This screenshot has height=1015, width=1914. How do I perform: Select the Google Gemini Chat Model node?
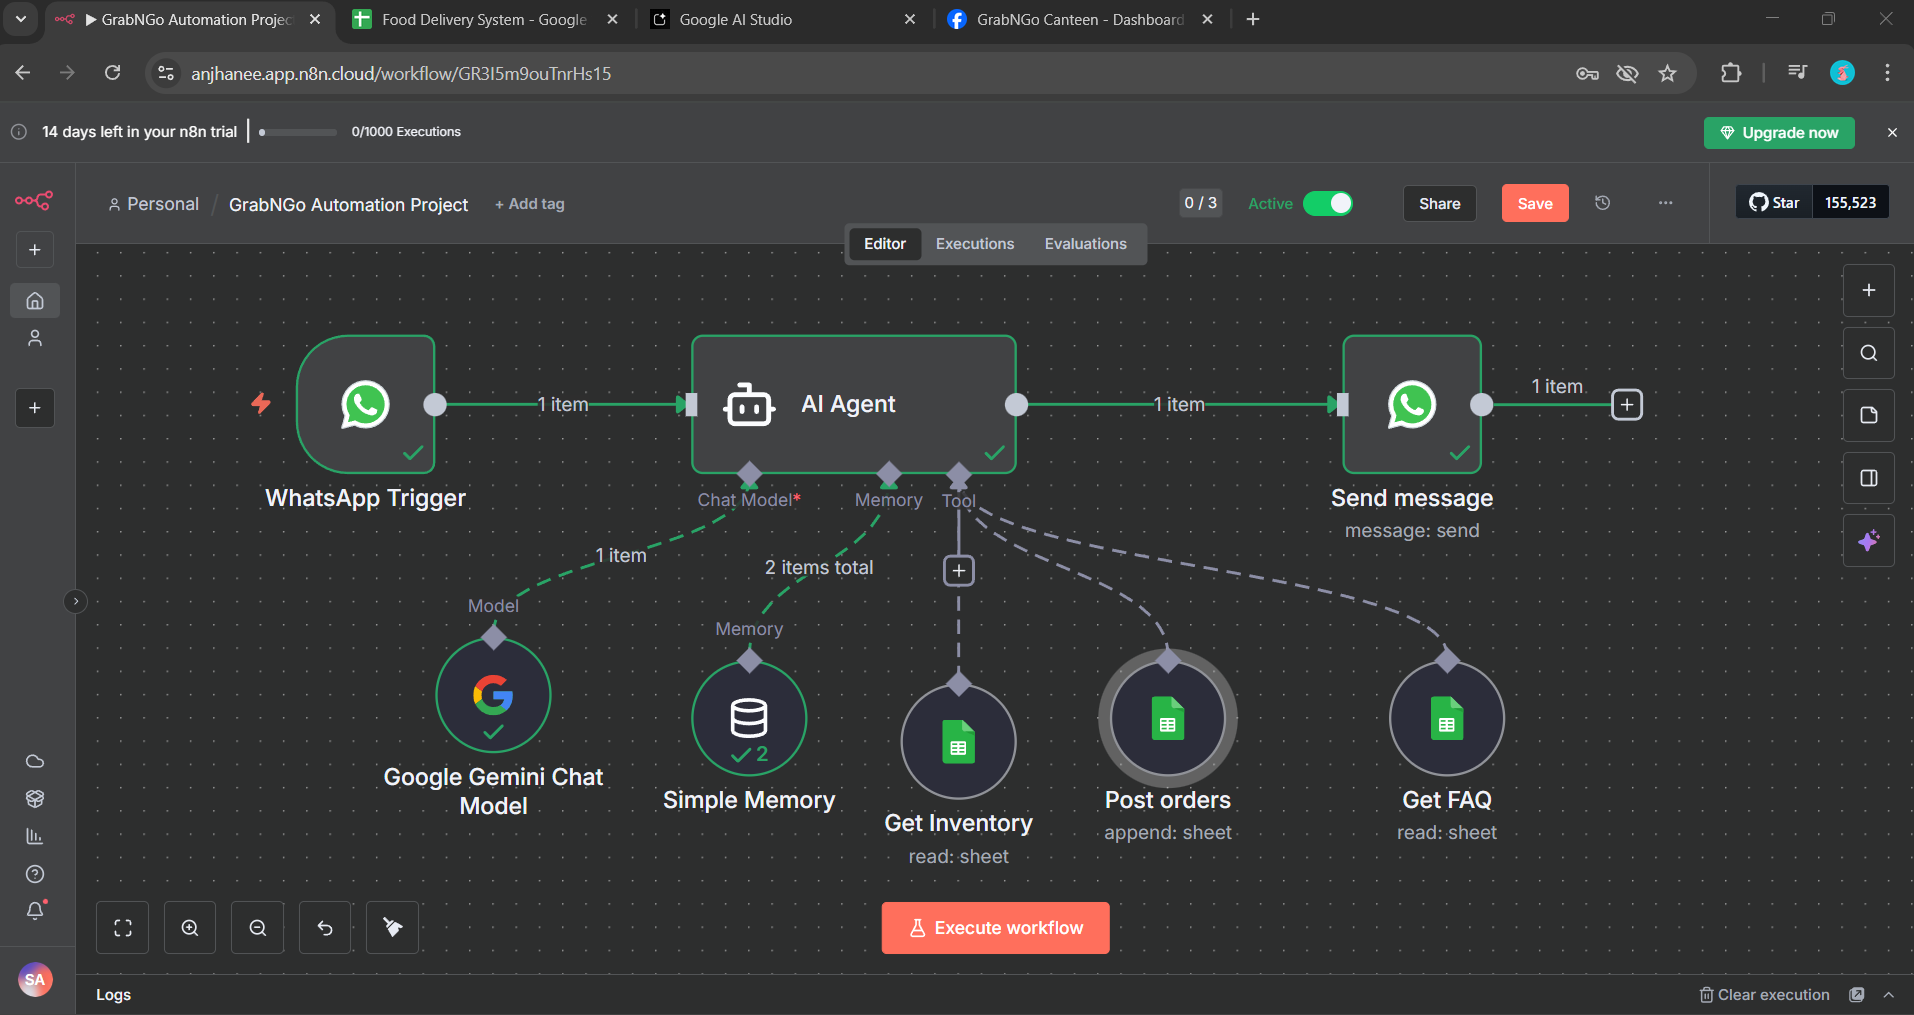pyautogui.click(x=492, y=695)
